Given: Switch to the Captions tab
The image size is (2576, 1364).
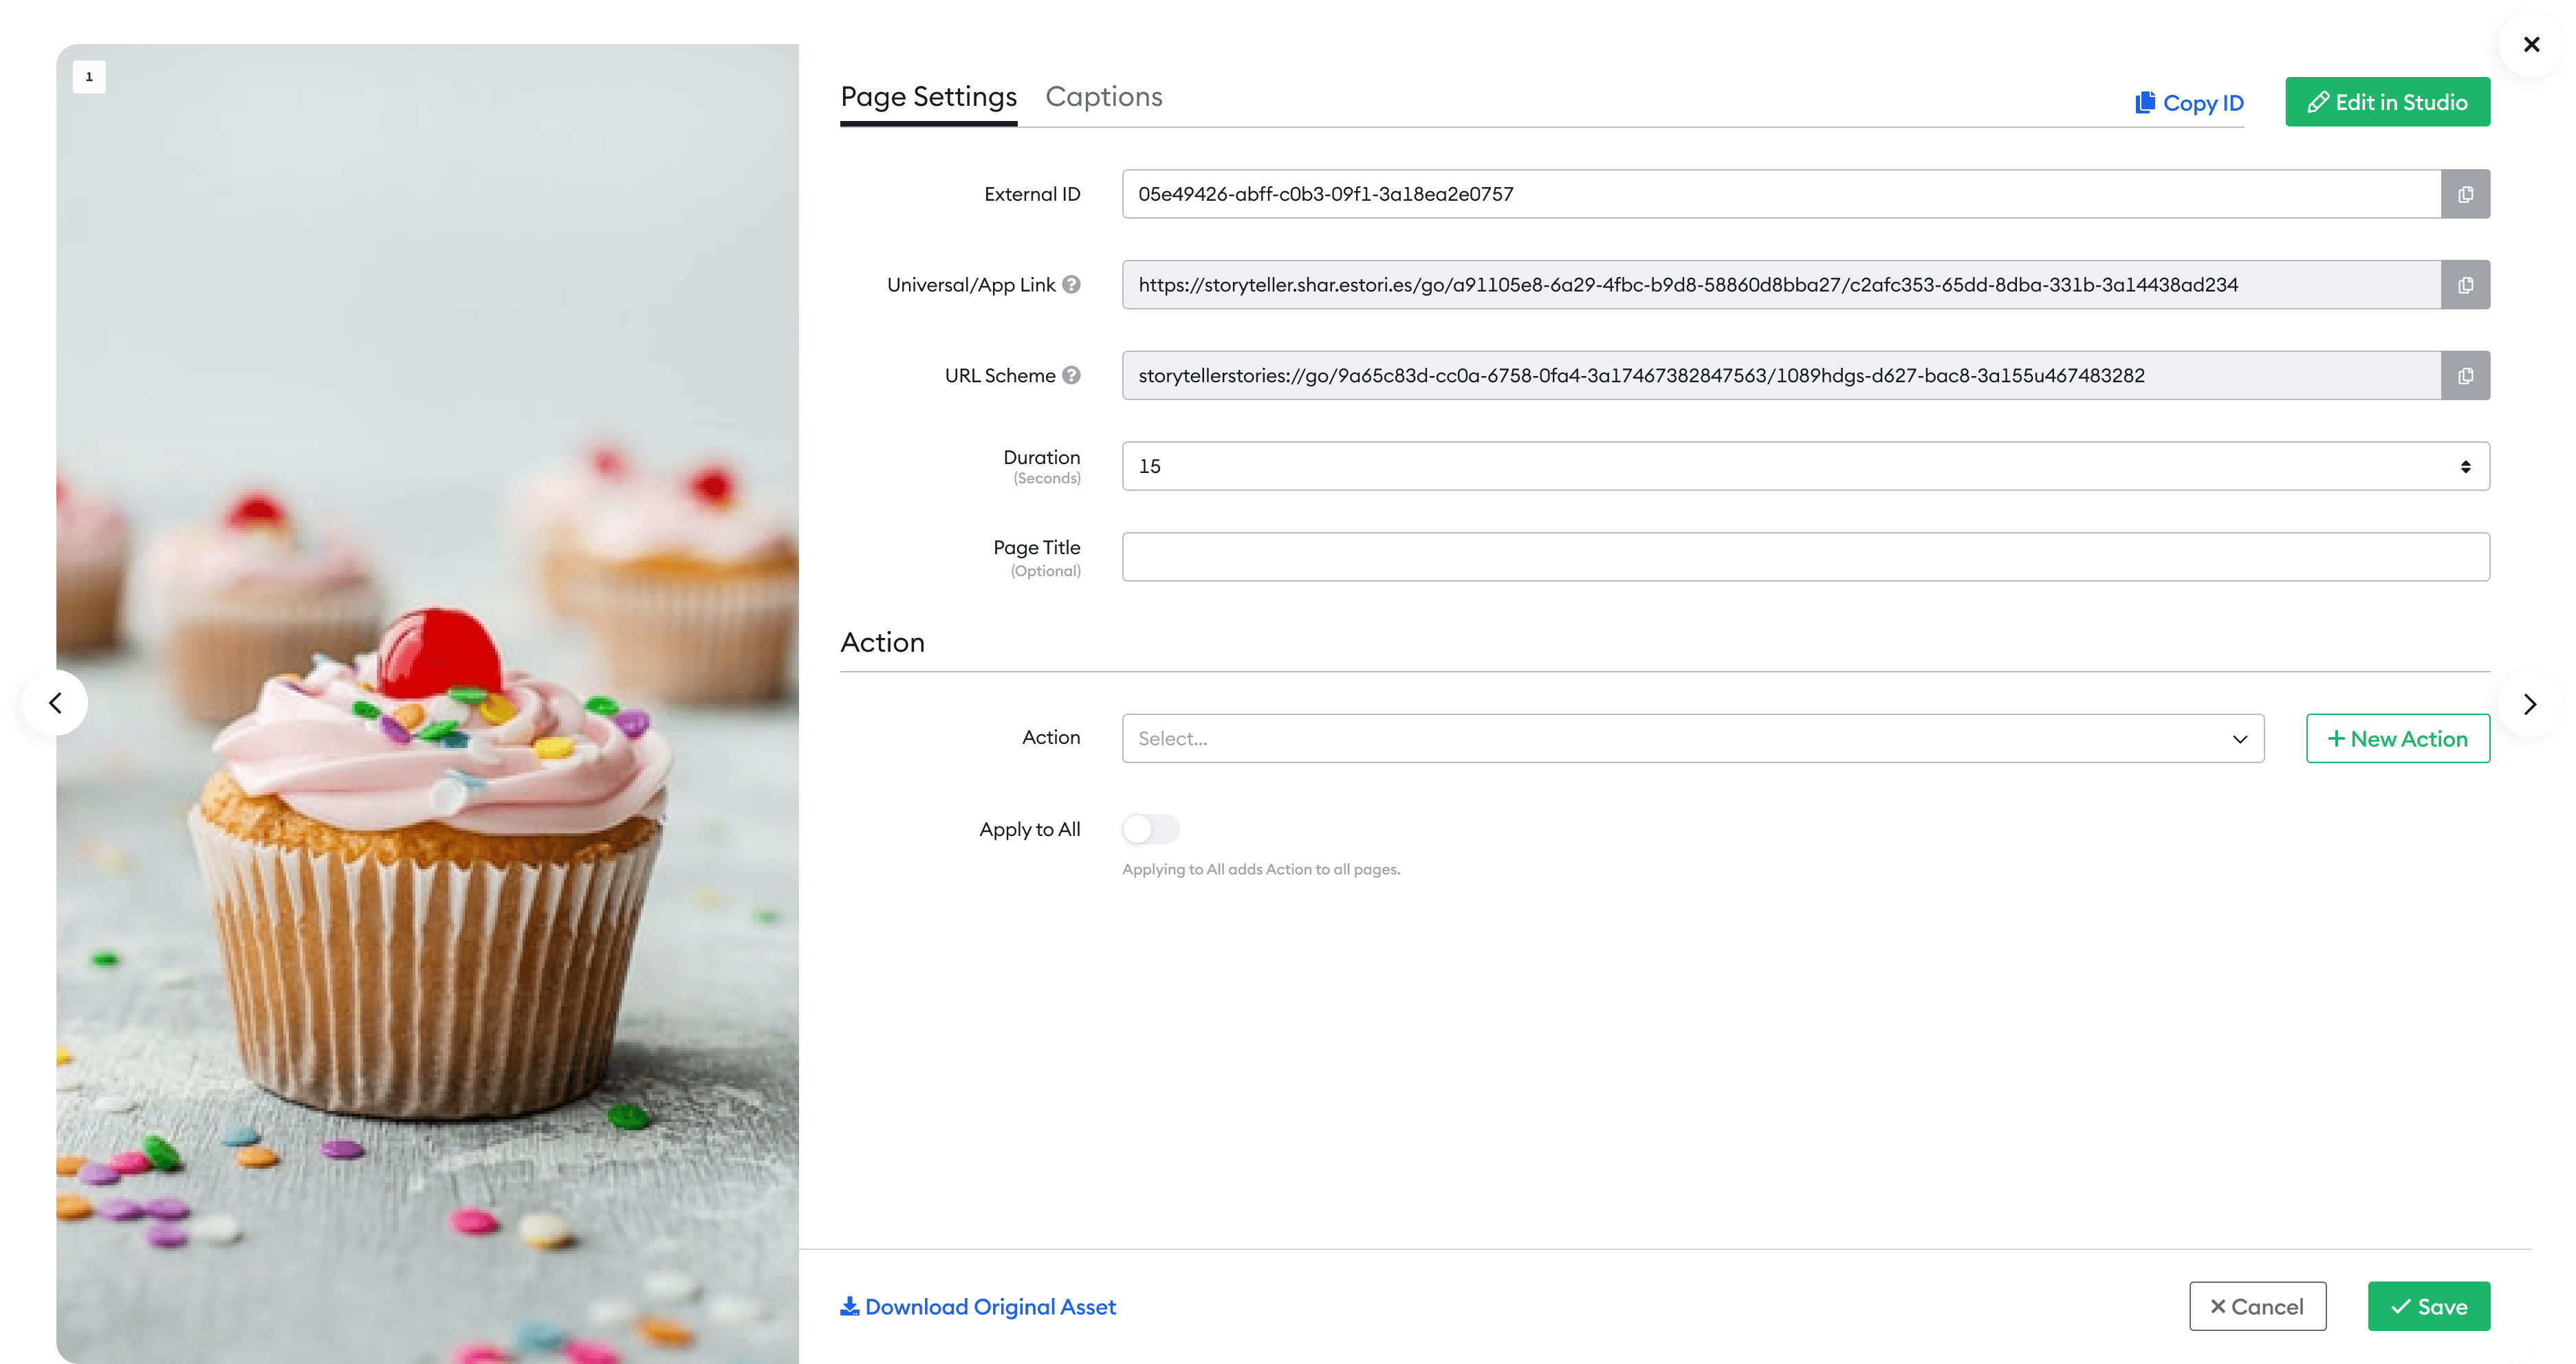Looking at the screenshot, I should coord(1103,97).
